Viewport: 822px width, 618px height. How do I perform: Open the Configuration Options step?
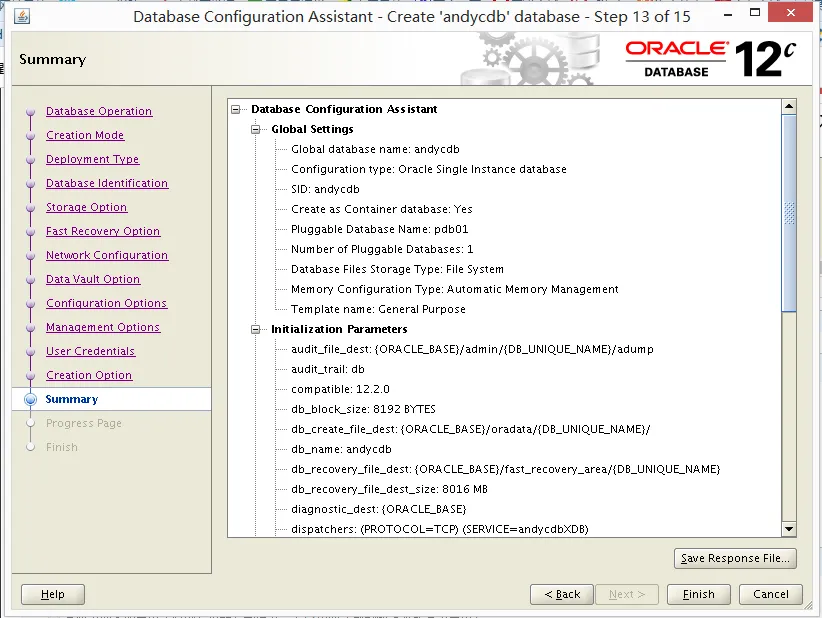pos(106,303)
